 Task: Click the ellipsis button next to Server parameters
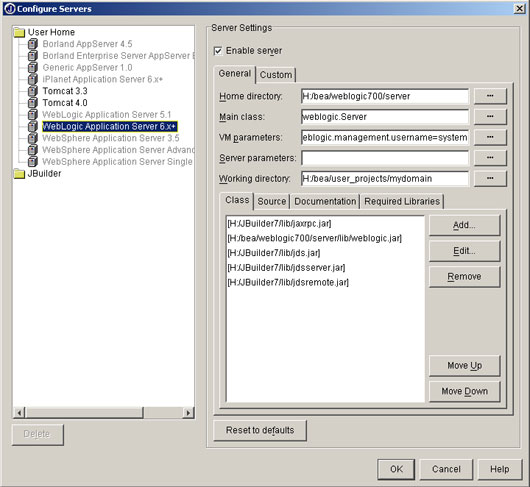click(x=490, y=158)
